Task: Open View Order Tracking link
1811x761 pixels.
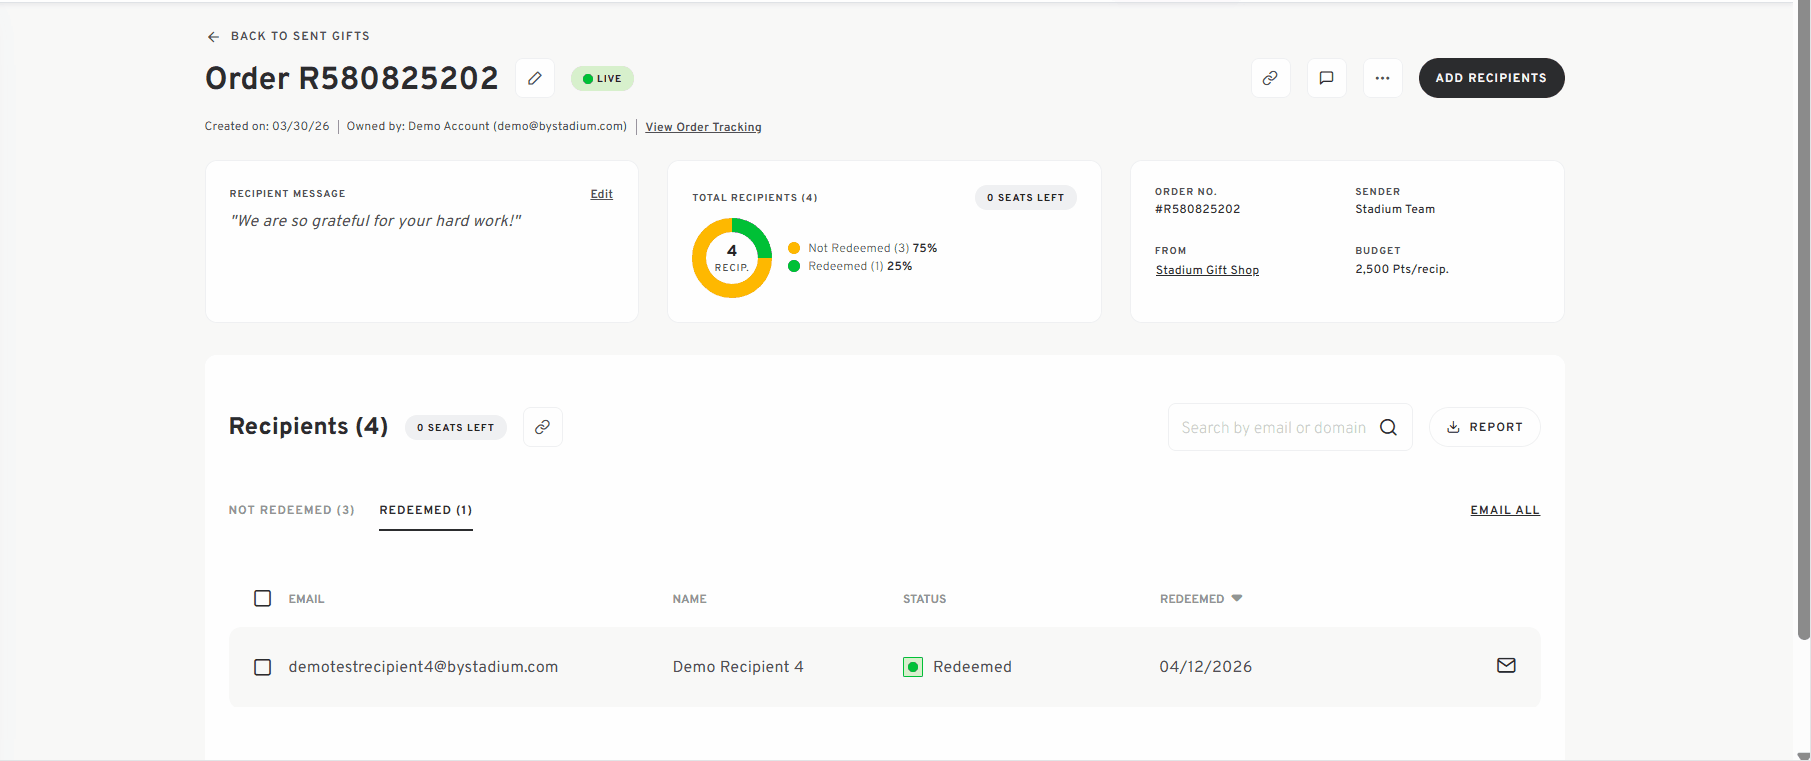Action: (703, 127)
